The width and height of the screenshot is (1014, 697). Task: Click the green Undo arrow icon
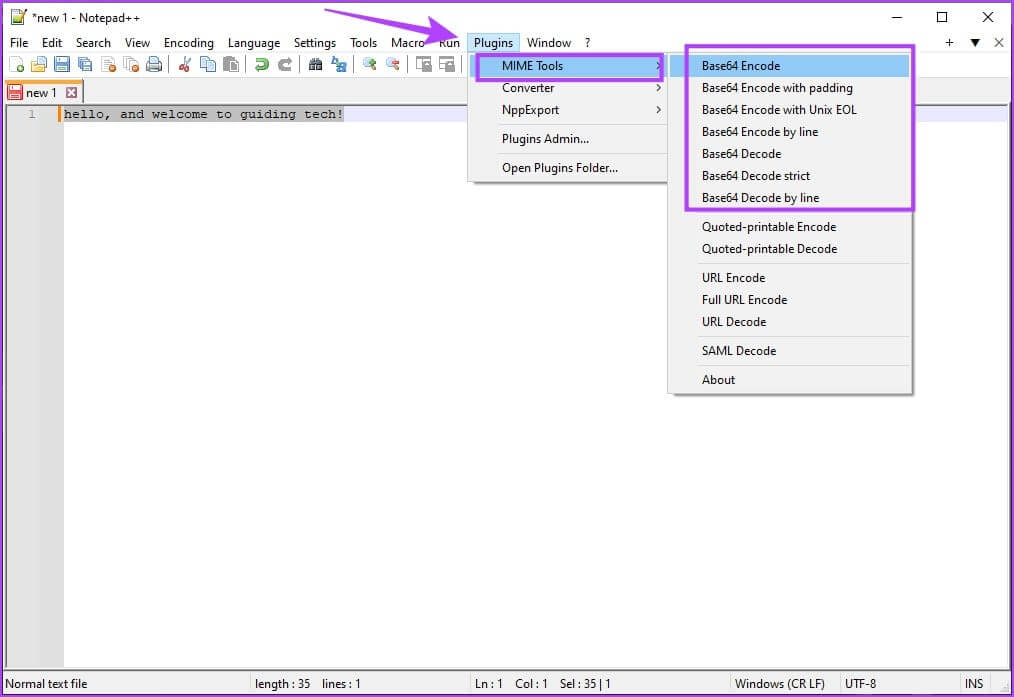(x=261, y=64)
